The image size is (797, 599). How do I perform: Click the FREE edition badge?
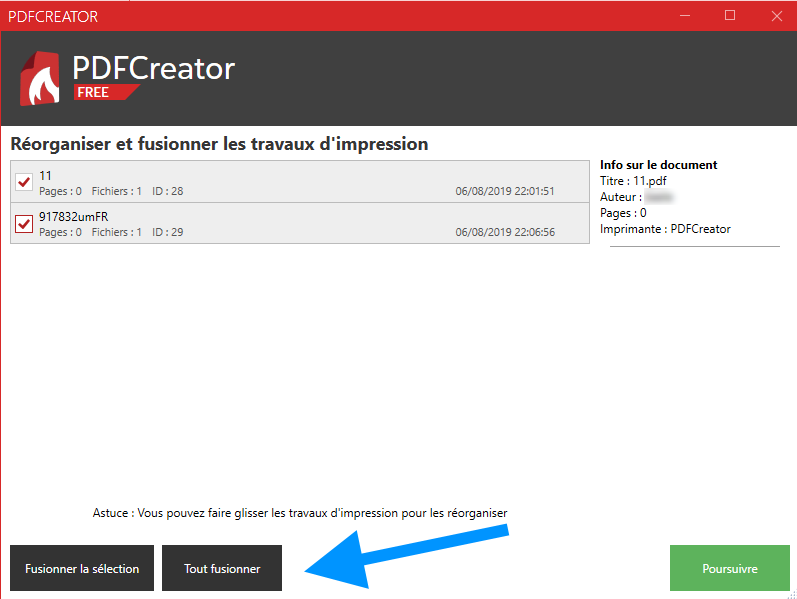(106, 93)
